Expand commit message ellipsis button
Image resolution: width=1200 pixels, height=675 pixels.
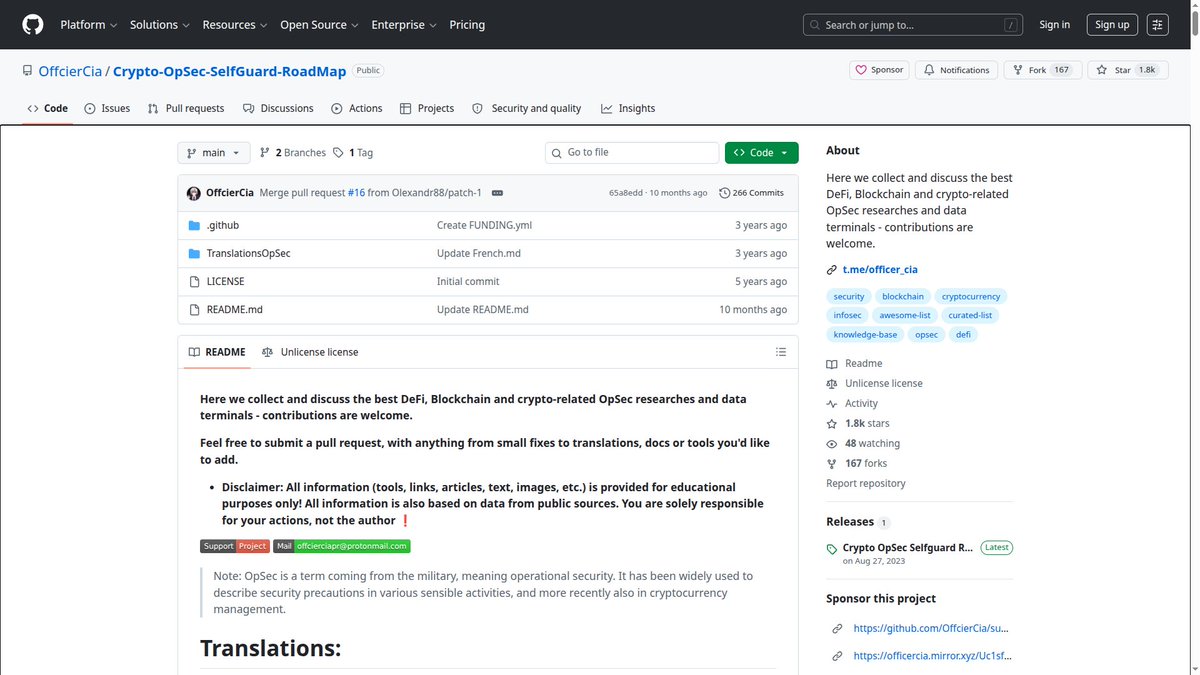497,193
